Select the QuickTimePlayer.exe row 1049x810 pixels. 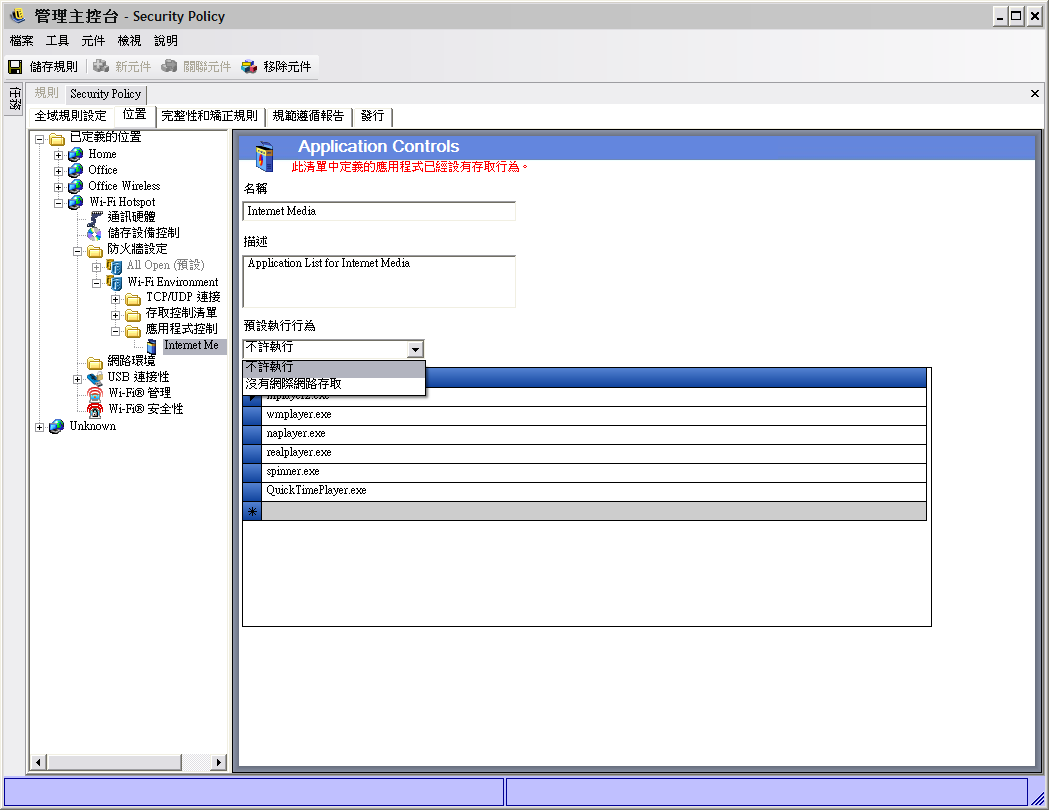click(x=585, y=491)
